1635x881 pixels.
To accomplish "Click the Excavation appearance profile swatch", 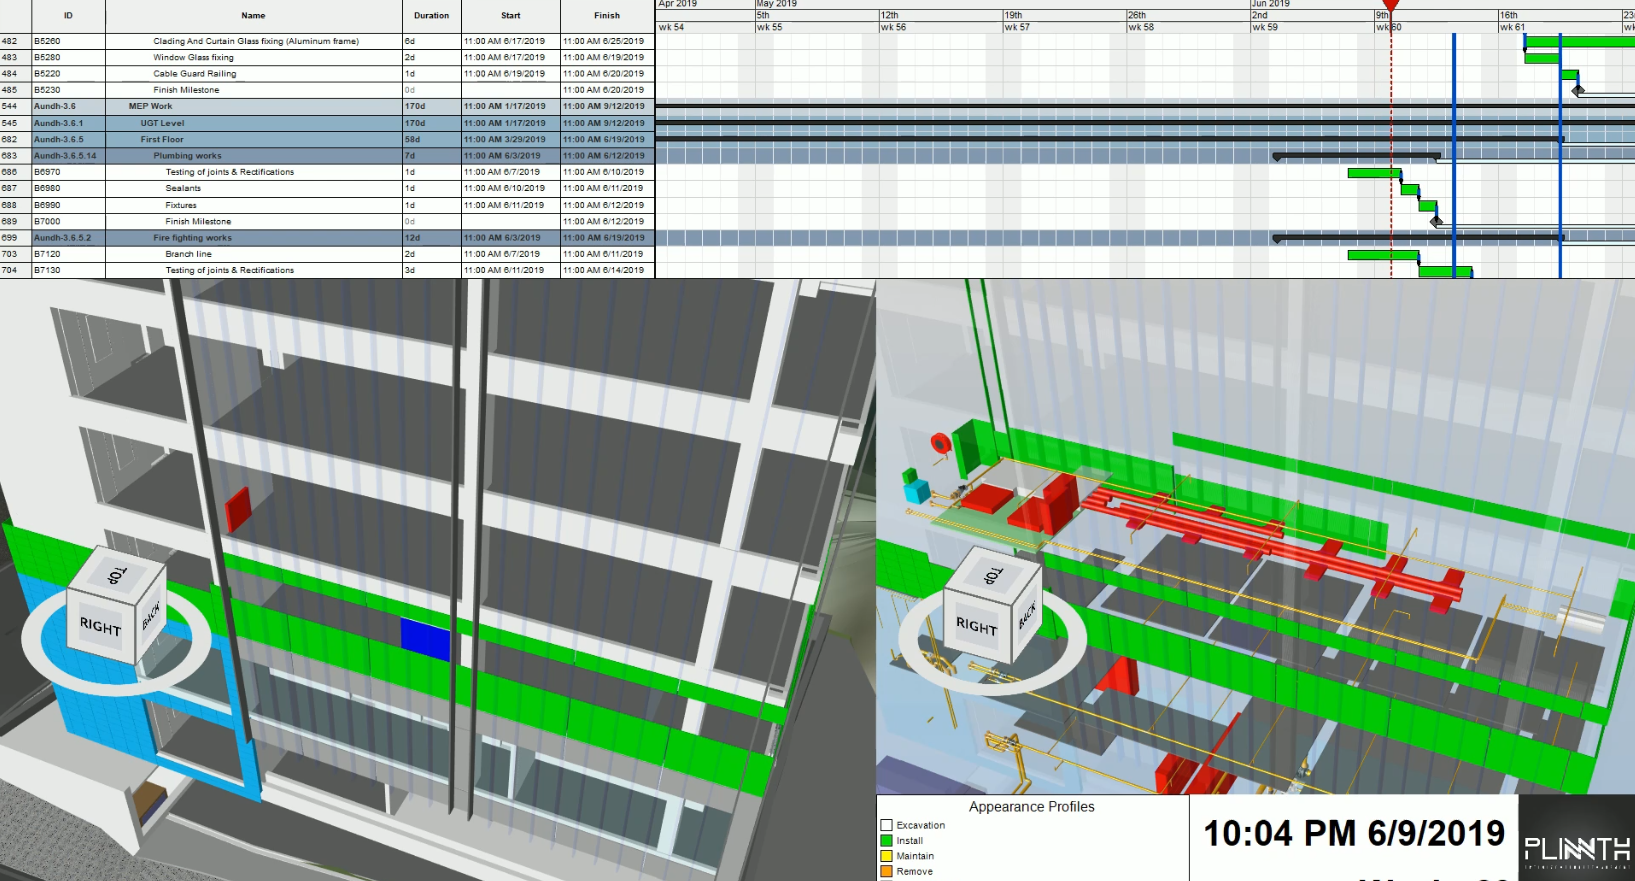I will (886, 825).
